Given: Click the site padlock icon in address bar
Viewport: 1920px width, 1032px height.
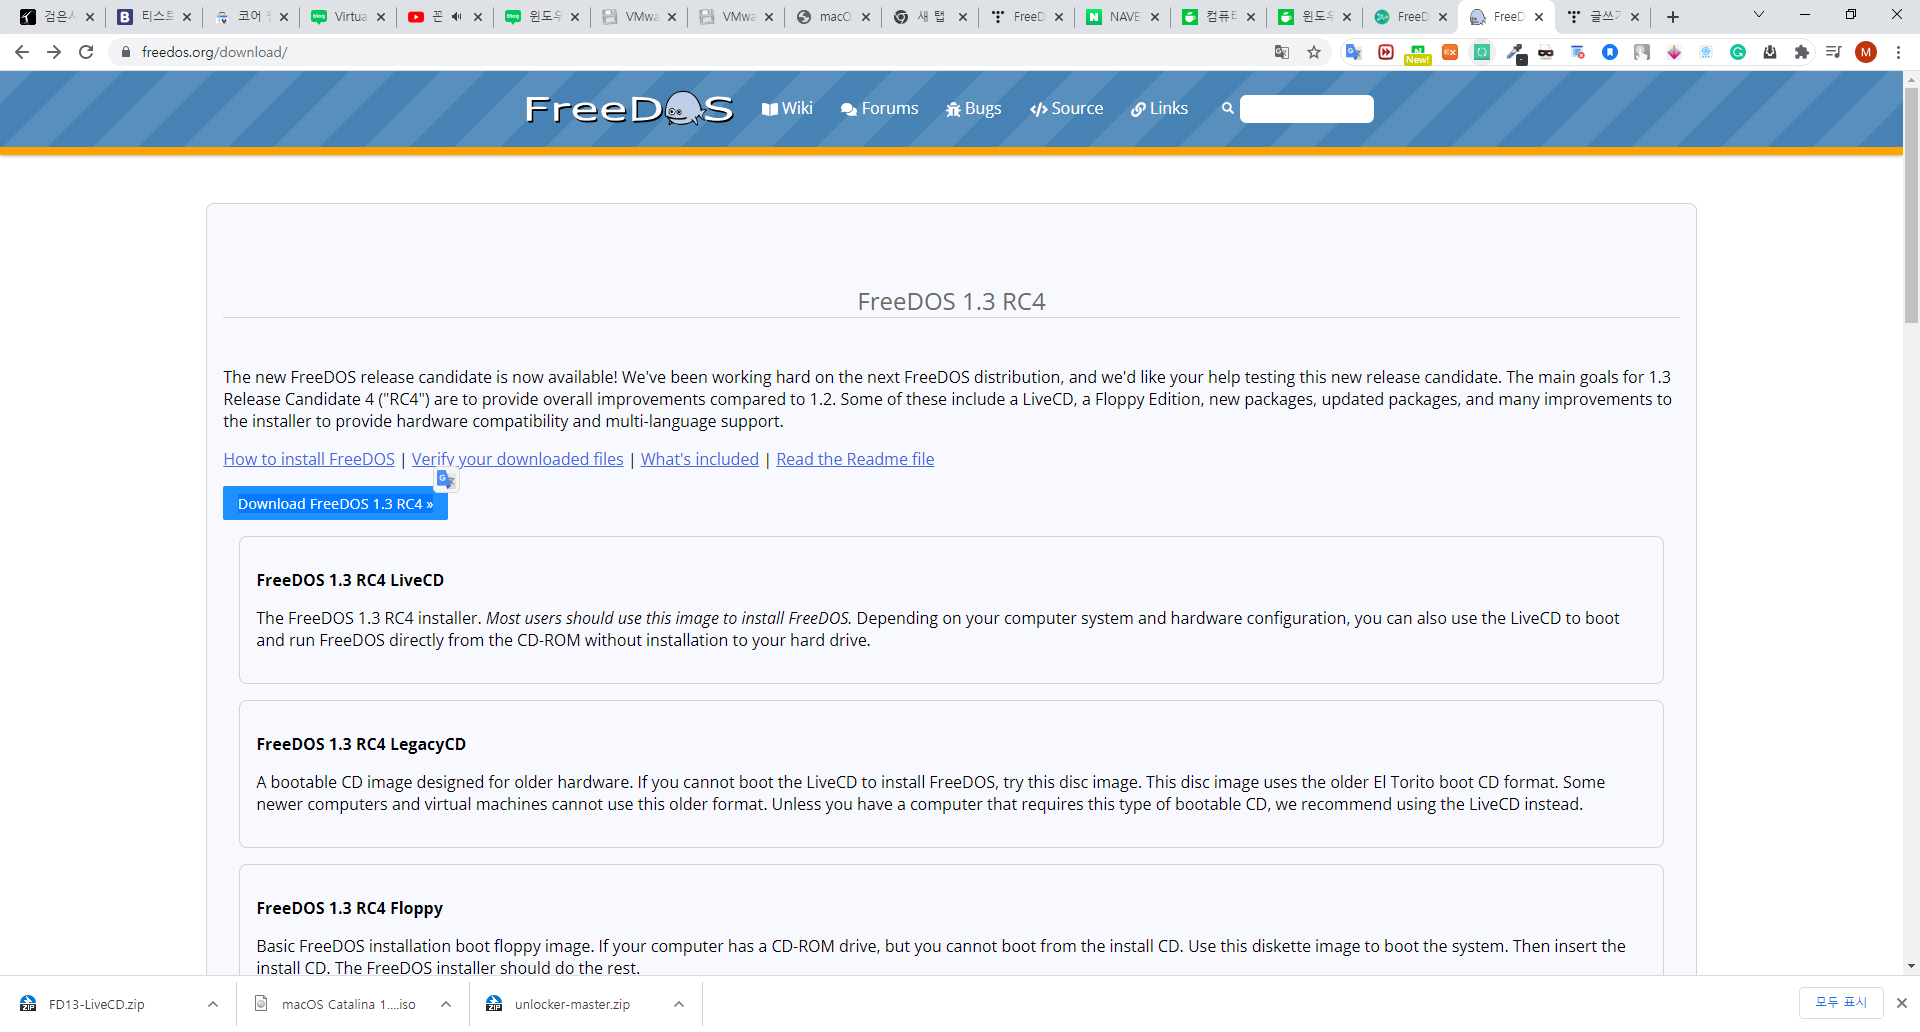Looking at the screenshot, I should [125, 52].
